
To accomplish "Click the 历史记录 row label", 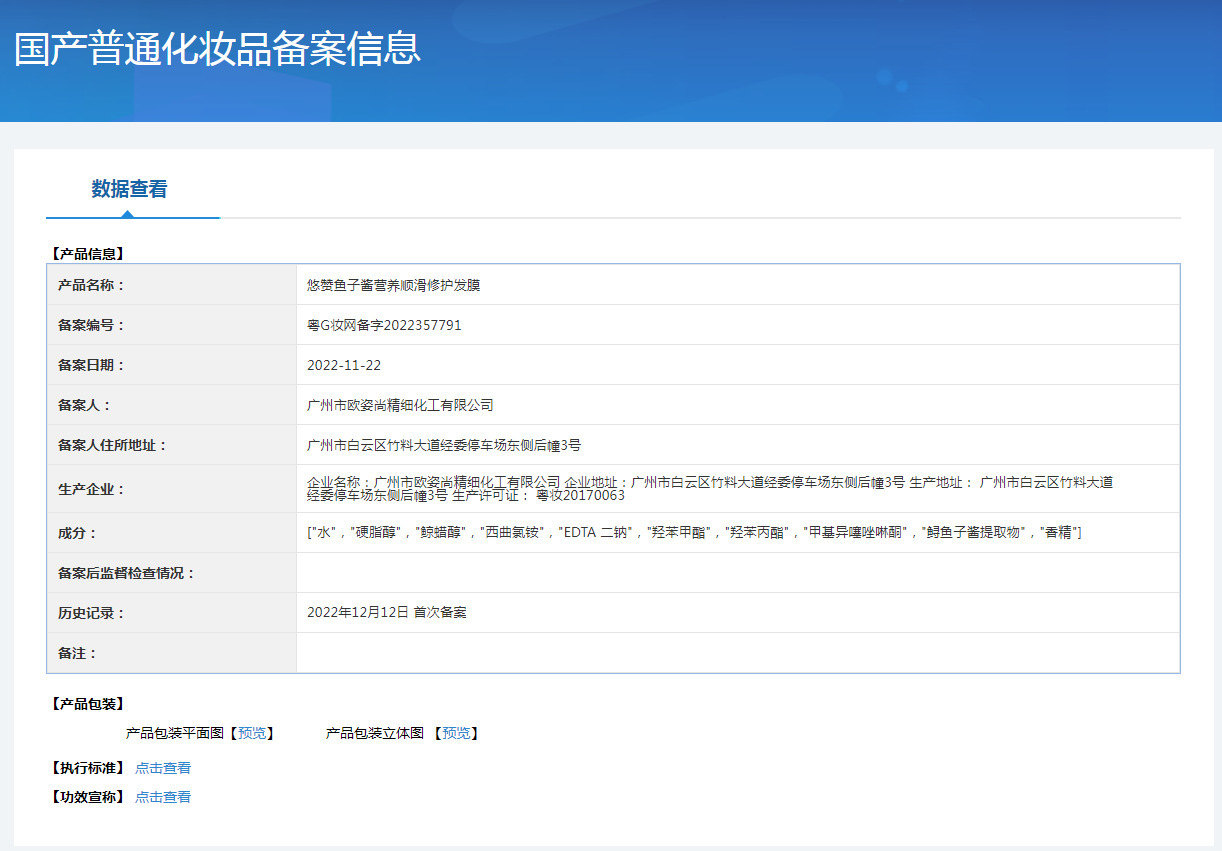I will point(92,613).
